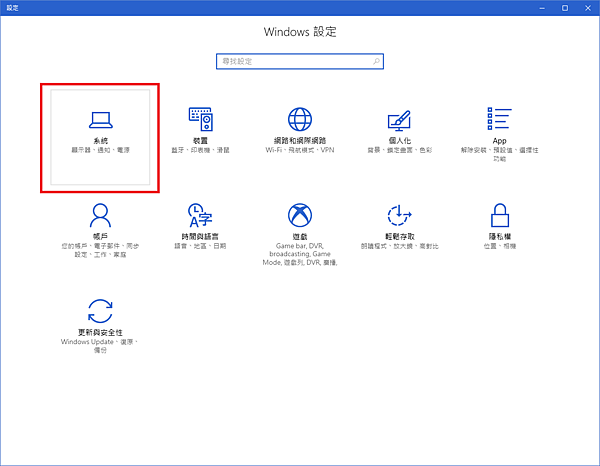Click the 網路和網際網路 category title

click(x=300, y=140)
